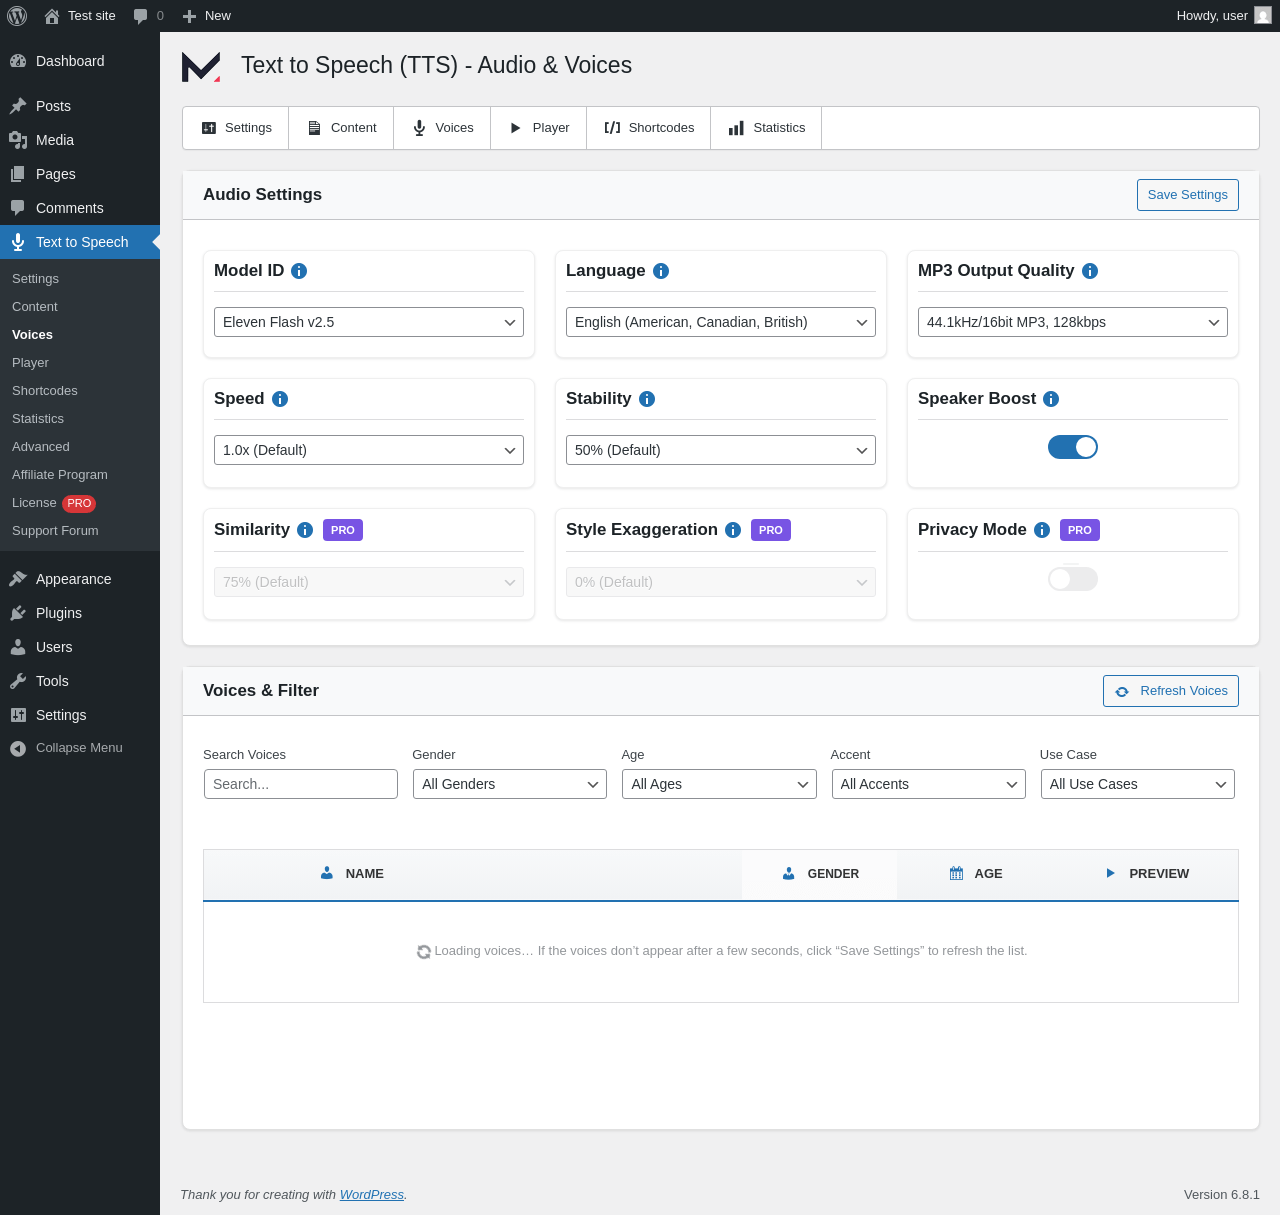Click the Dashboard gauge icon in sidebar

point(18,61)
